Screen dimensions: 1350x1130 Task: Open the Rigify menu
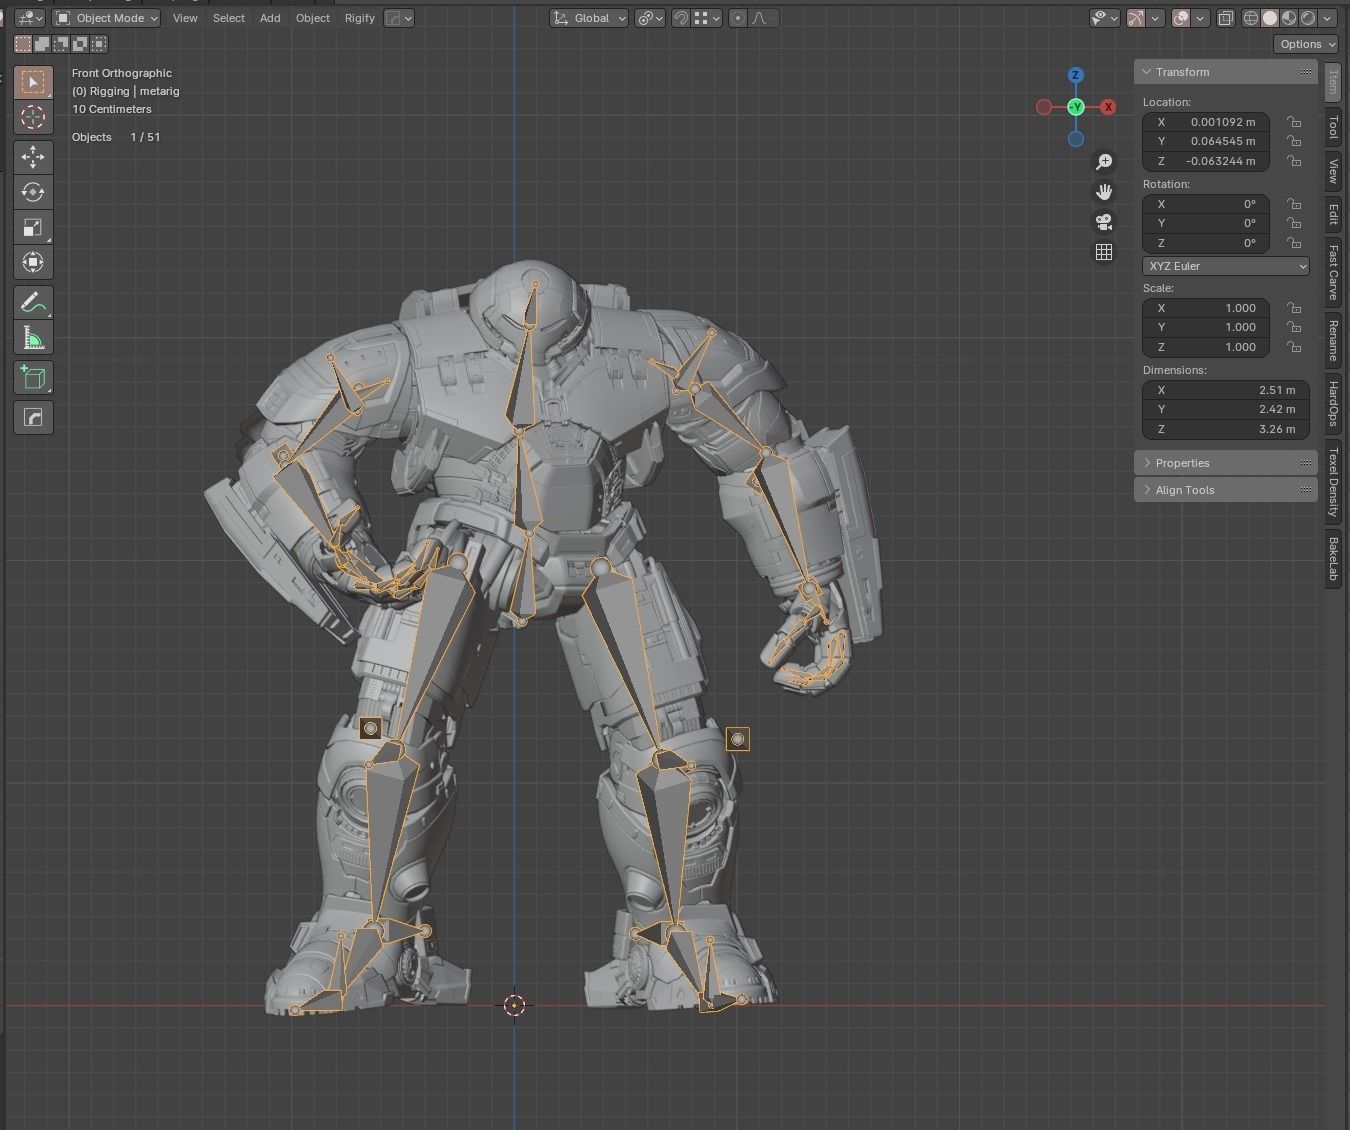360,18
